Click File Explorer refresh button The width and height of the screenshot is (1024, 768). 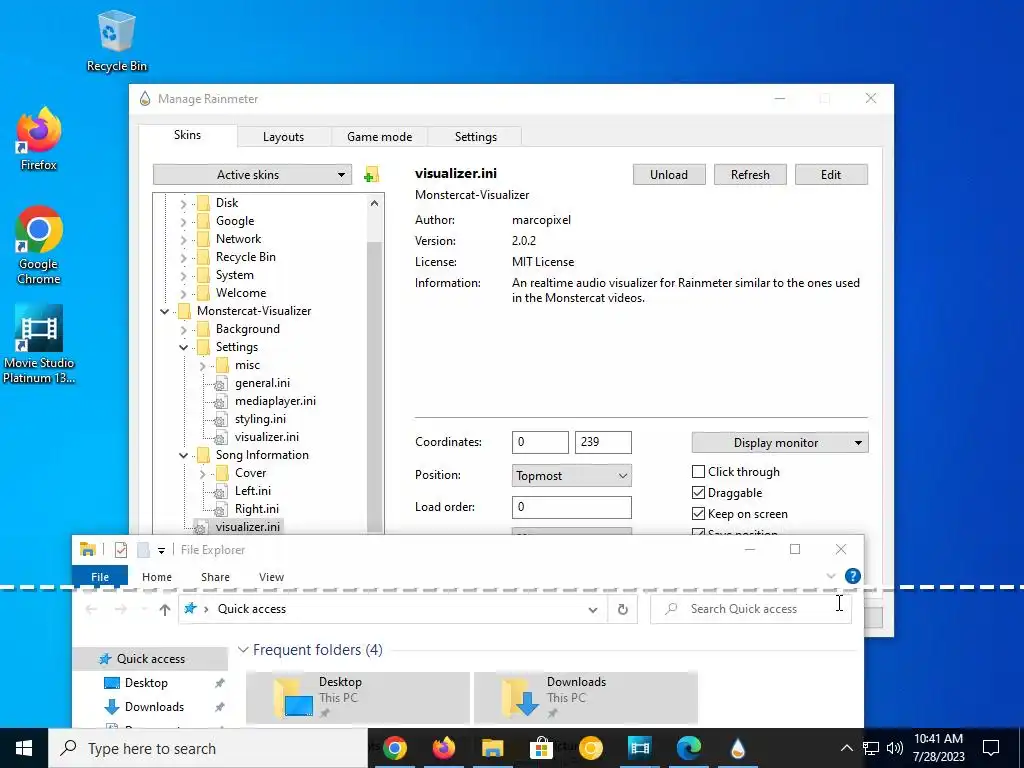tap(623, 609)
